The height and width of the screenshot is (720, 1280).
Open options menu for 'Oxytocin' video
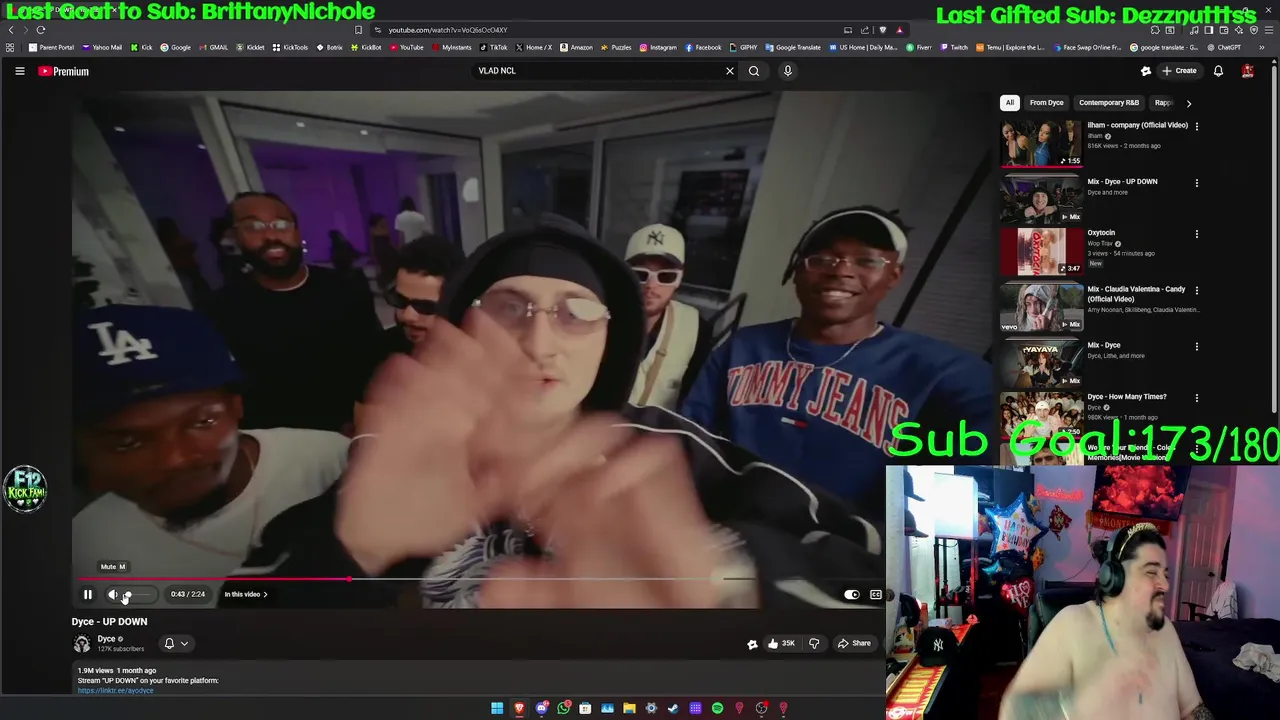[x=1197, y=234]
